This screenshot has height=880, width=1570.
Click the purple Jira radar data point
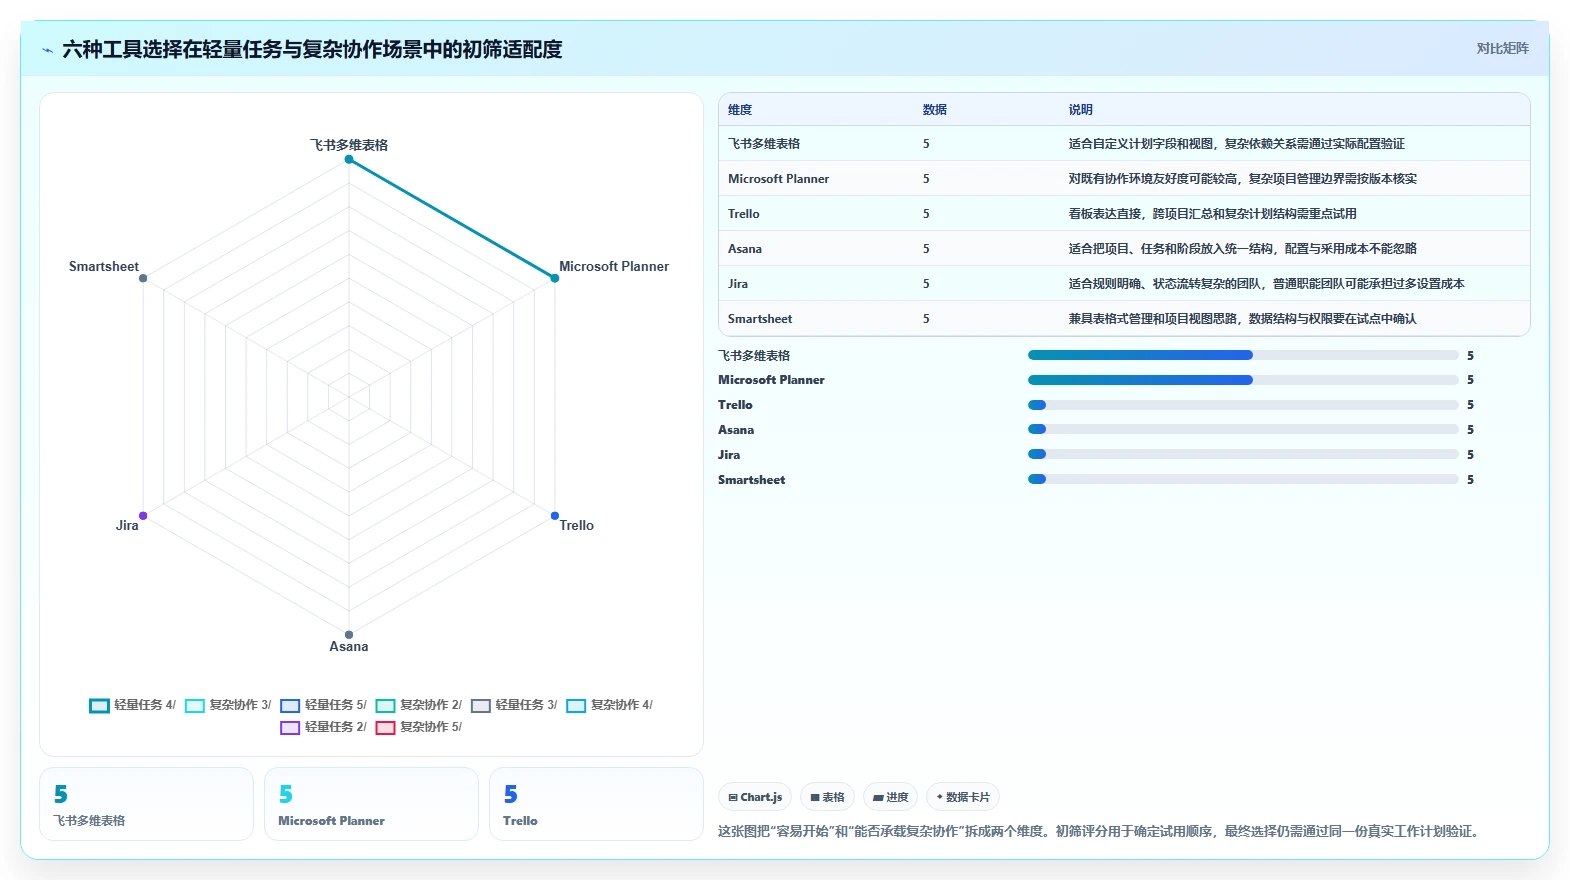pos(143,516)
